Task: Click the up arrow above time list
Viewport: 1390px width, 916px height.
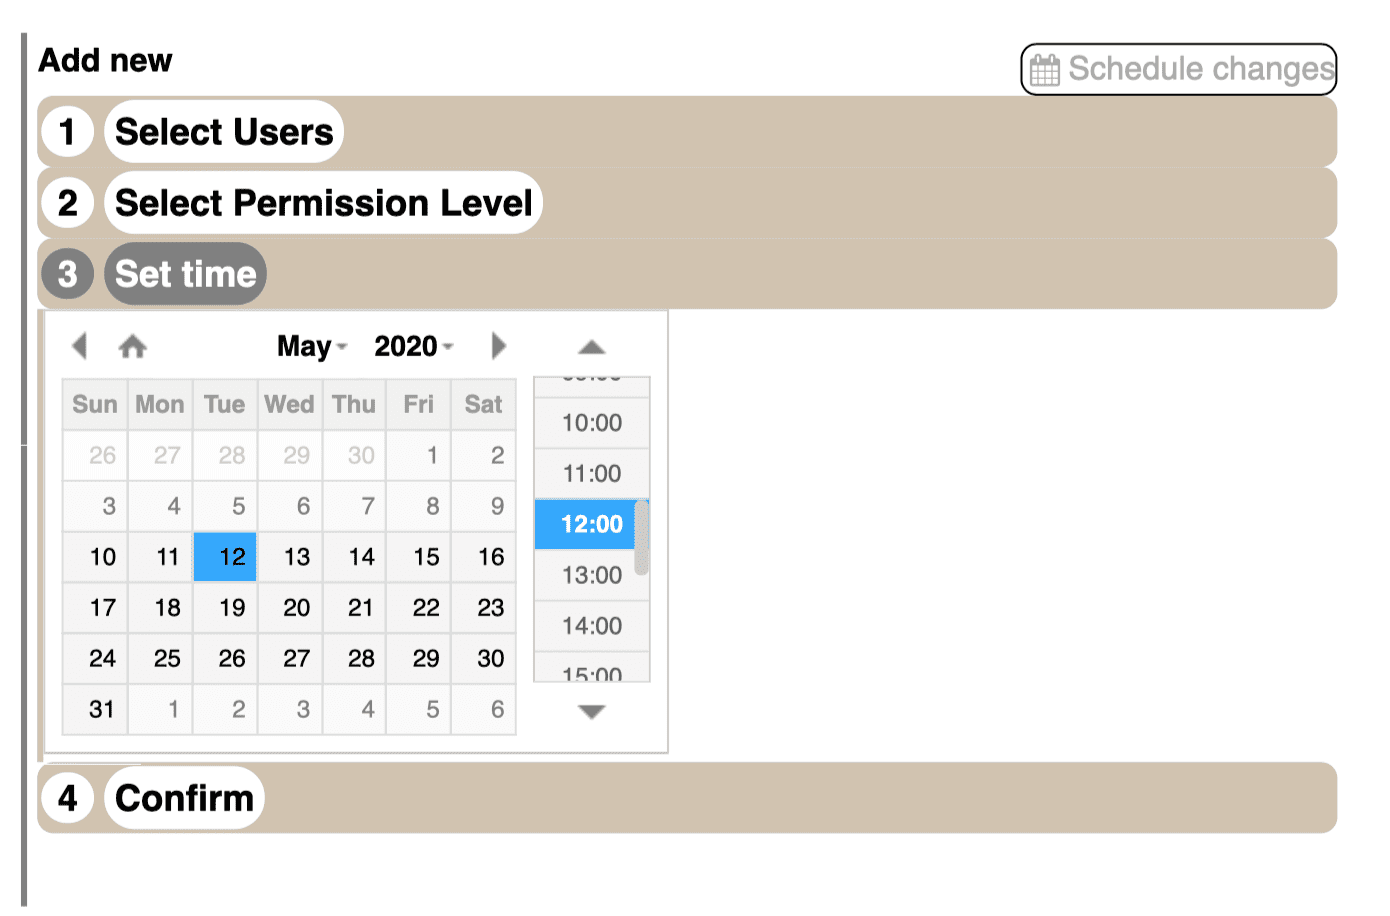Action: 592,347
